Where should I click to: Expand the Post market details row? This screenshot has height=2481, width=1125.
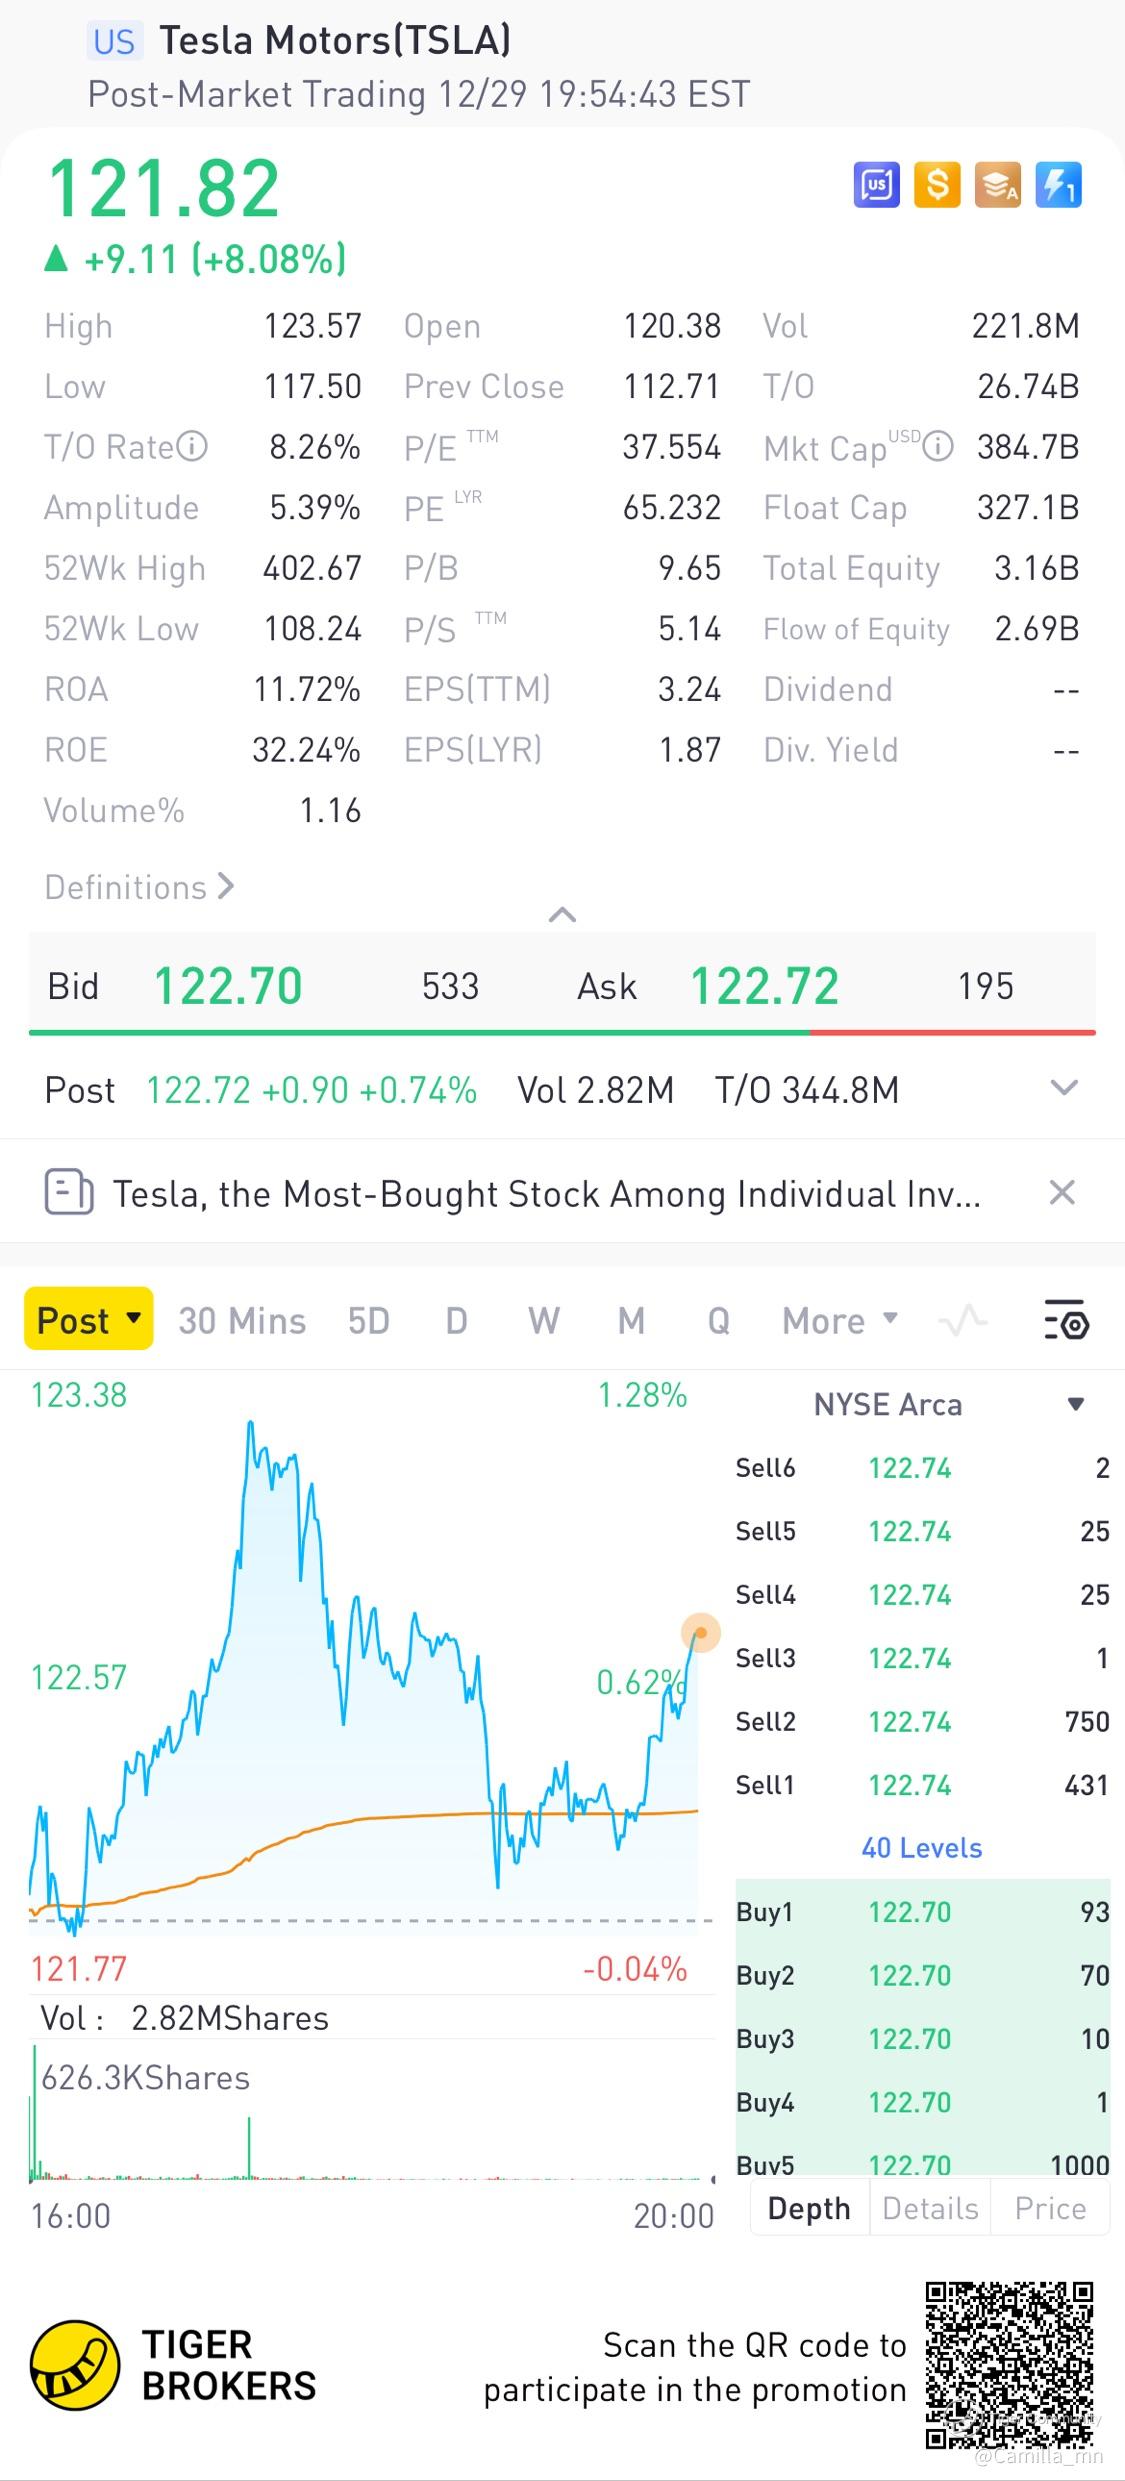(1064, 1088)
